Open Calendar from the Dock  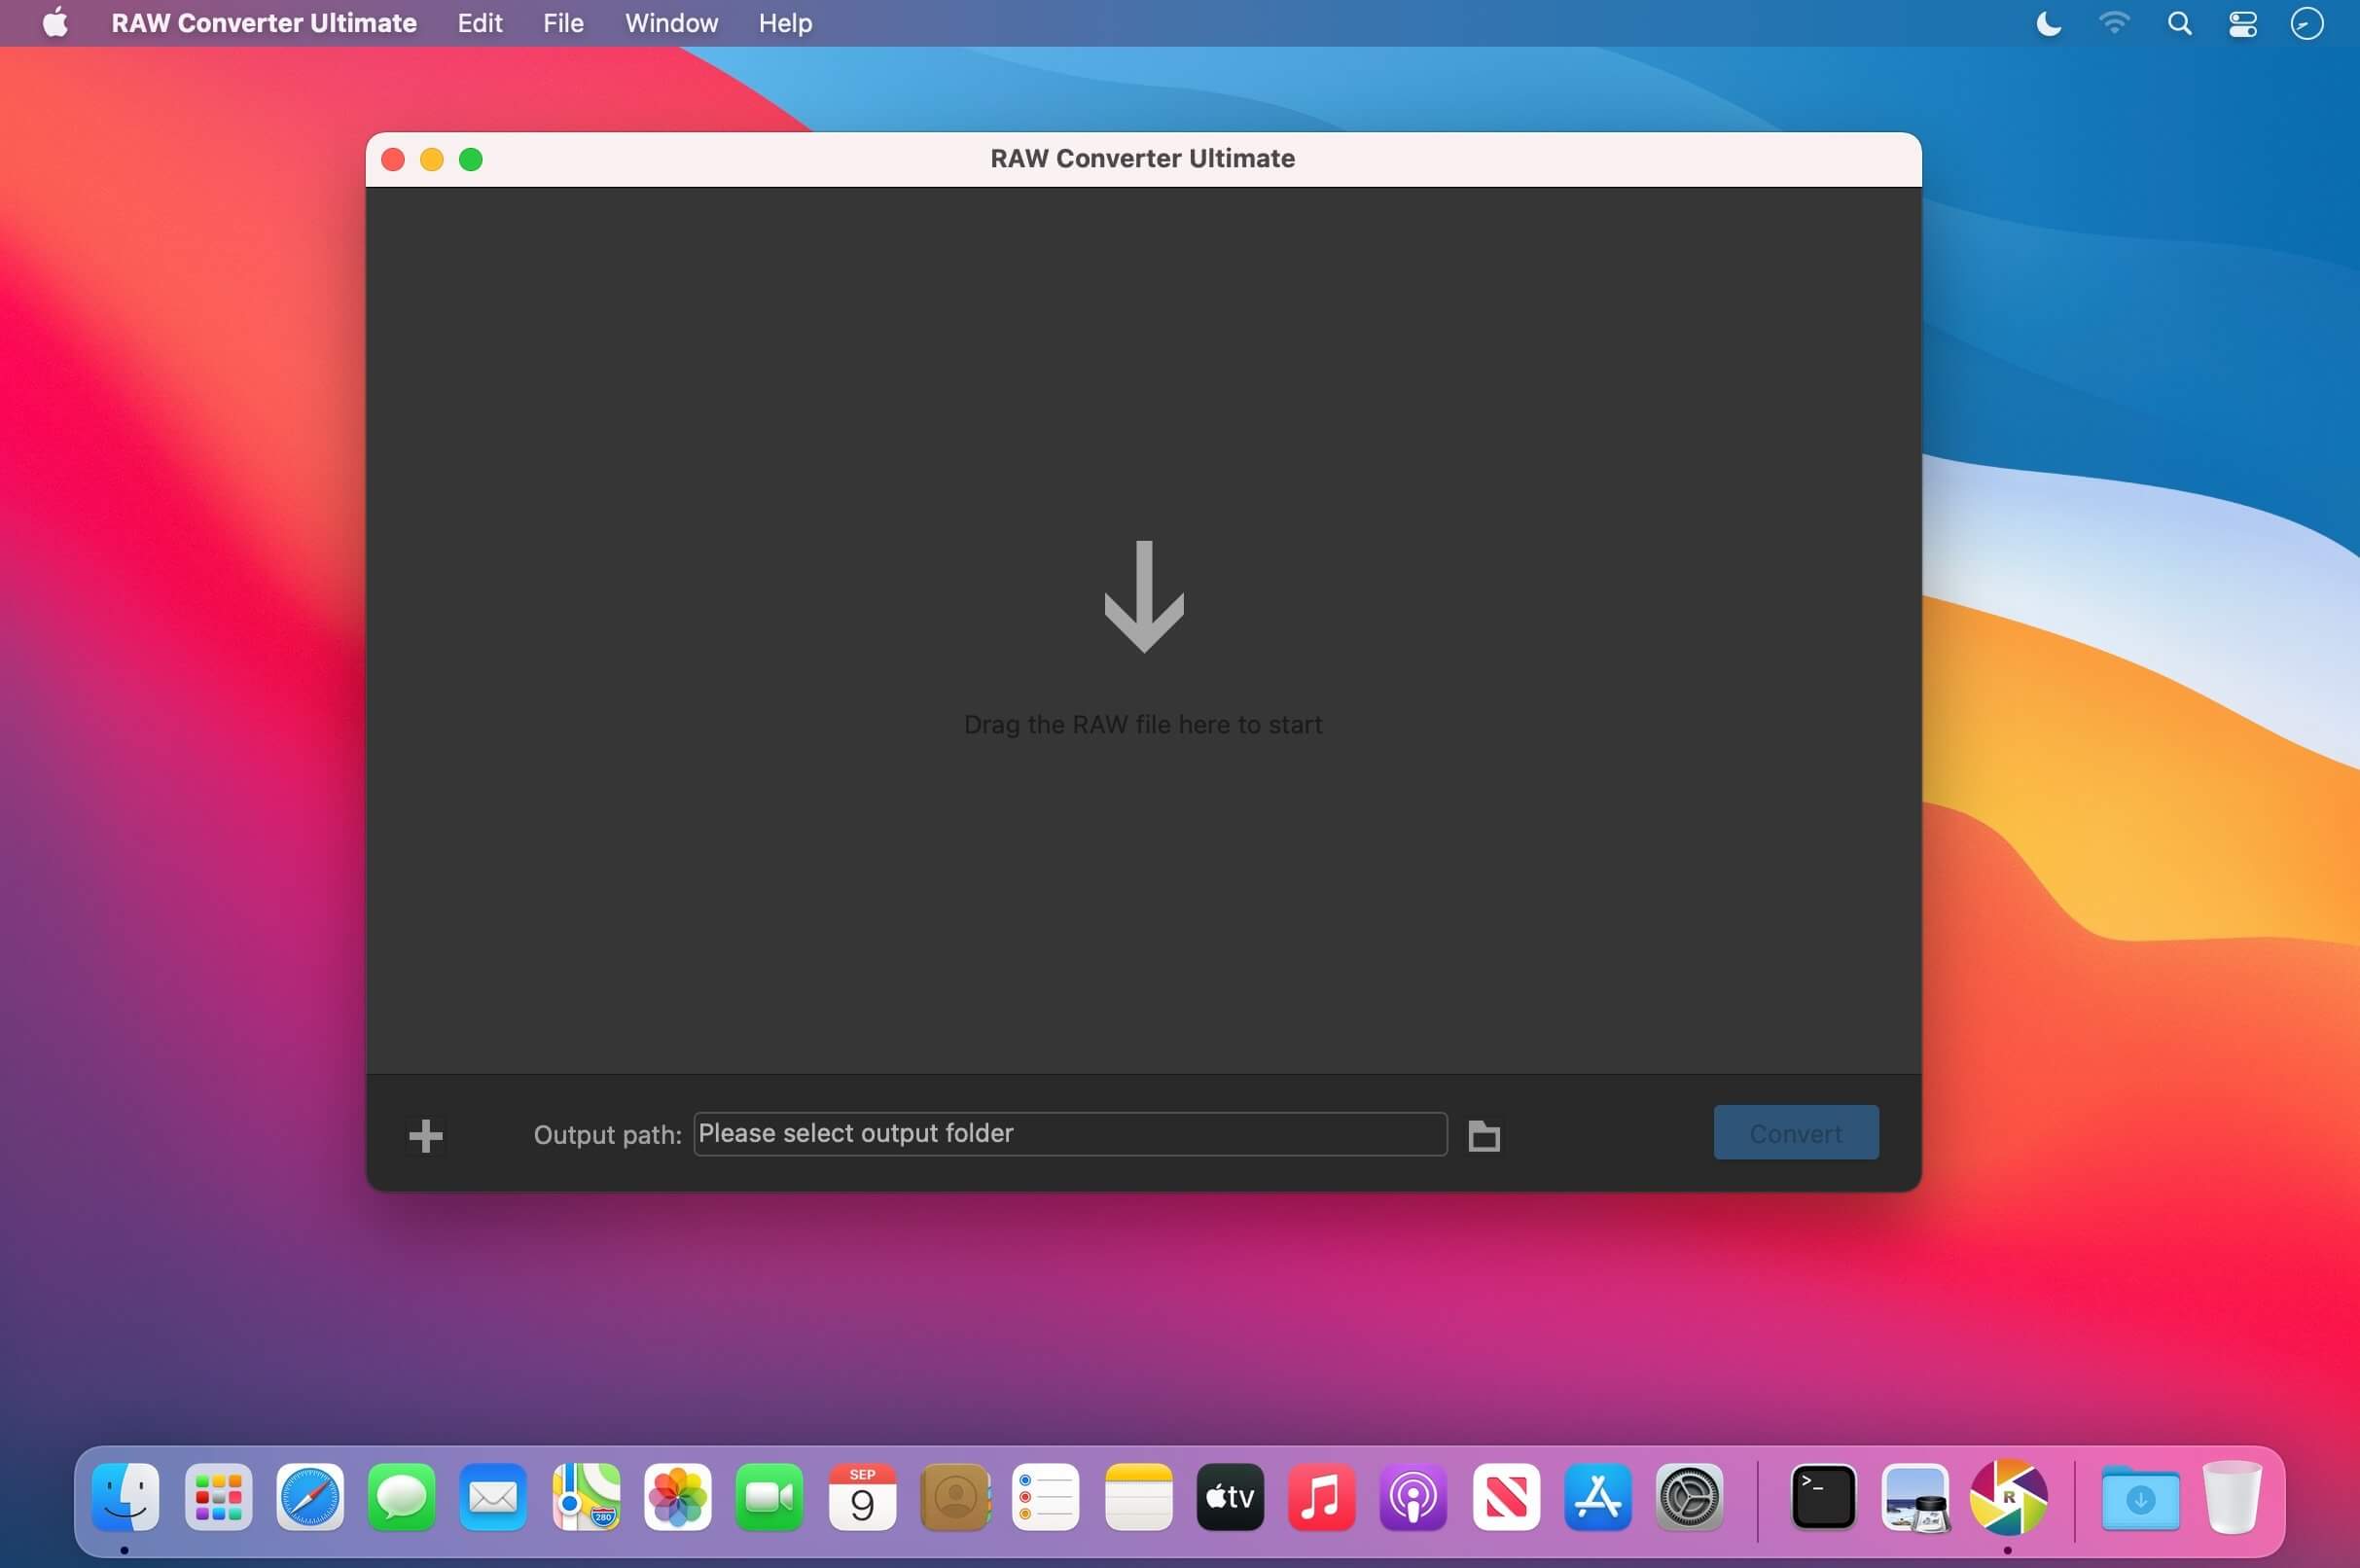click(862, 1497)
